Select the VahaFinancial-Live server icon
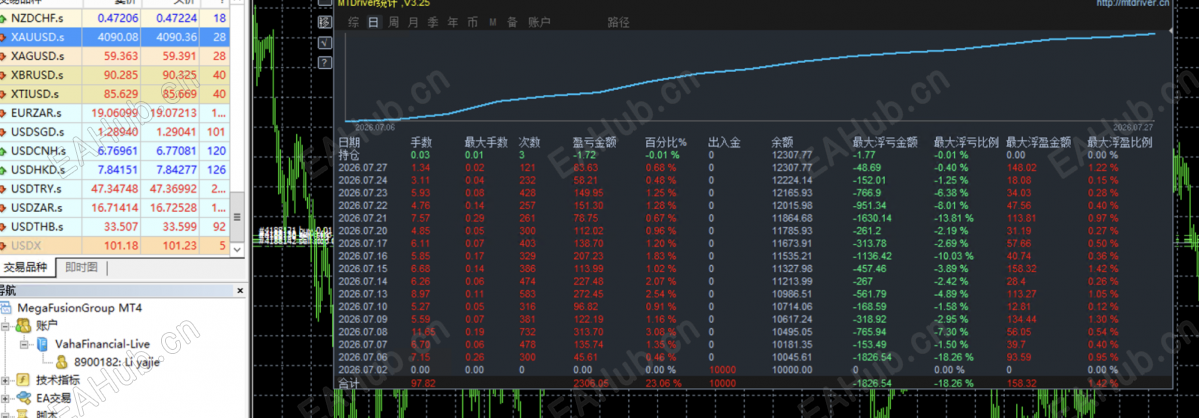This screenshot has height=418, width=1199. point(41,344)
